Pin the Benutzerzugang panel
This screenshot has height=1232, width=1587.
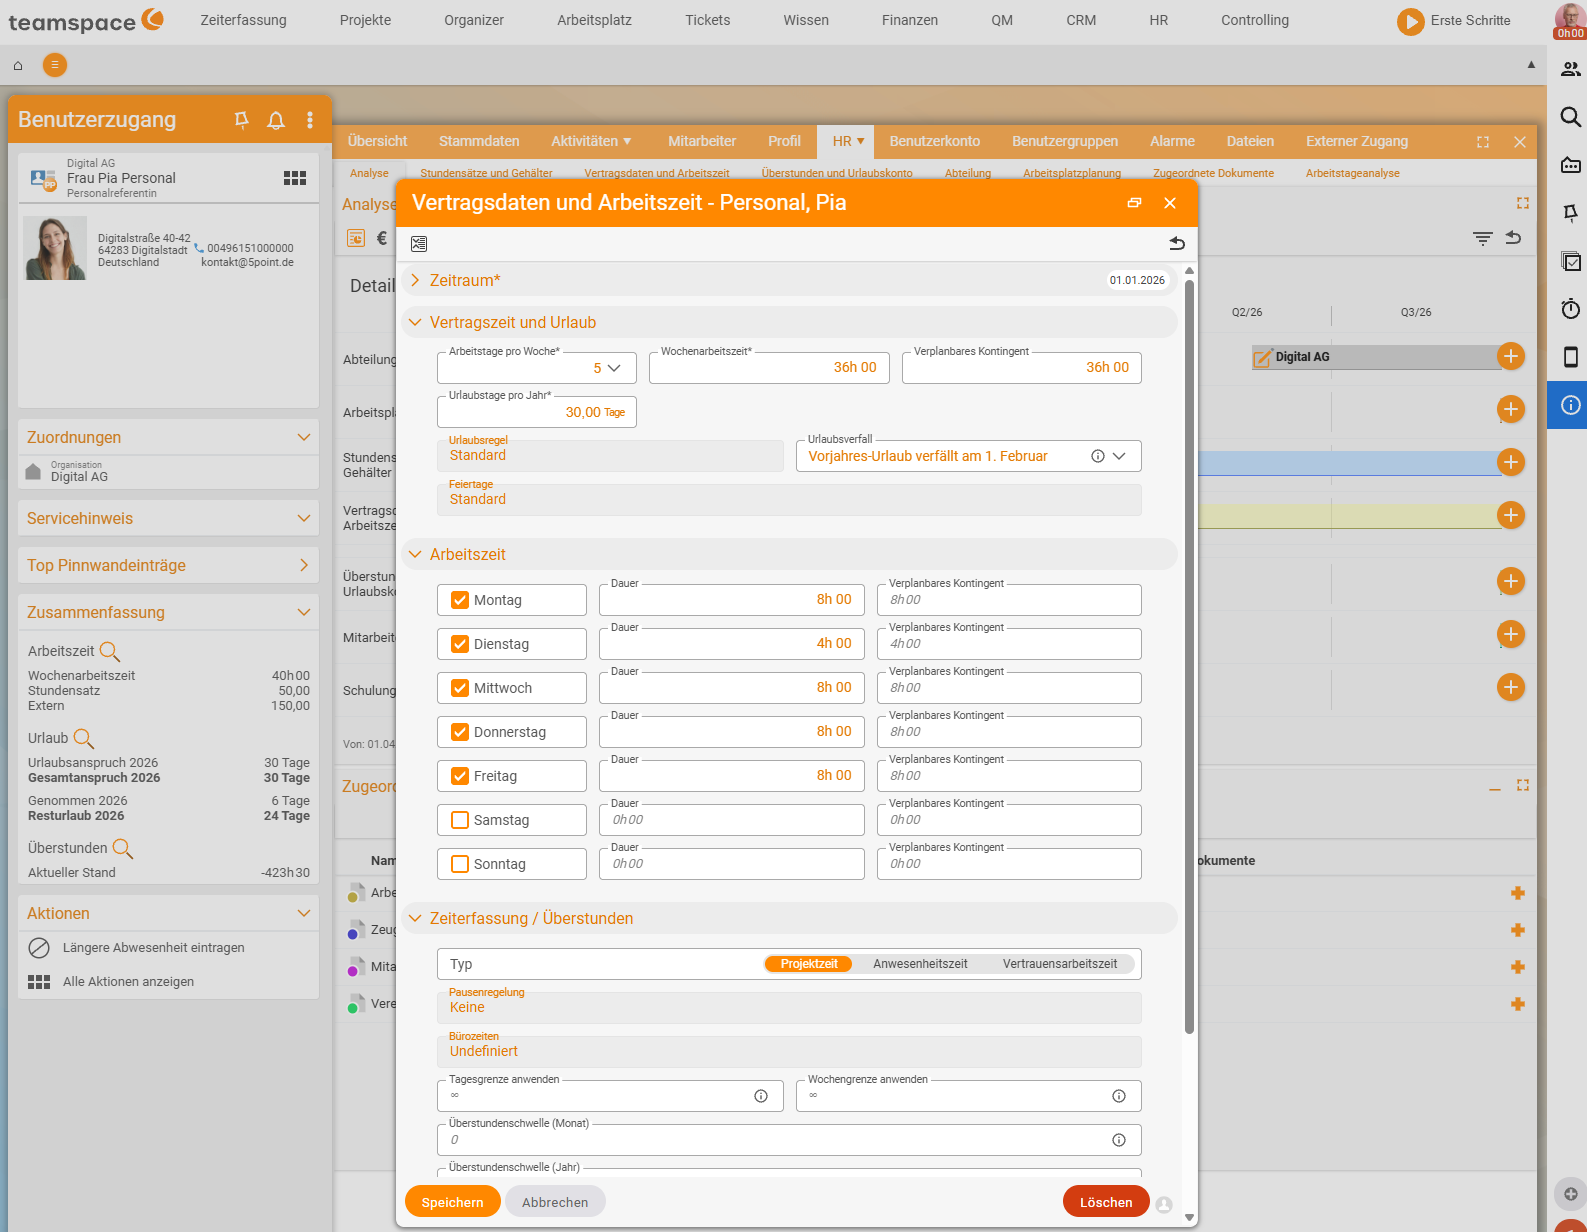pyautogui.click(x=241, y=120)
